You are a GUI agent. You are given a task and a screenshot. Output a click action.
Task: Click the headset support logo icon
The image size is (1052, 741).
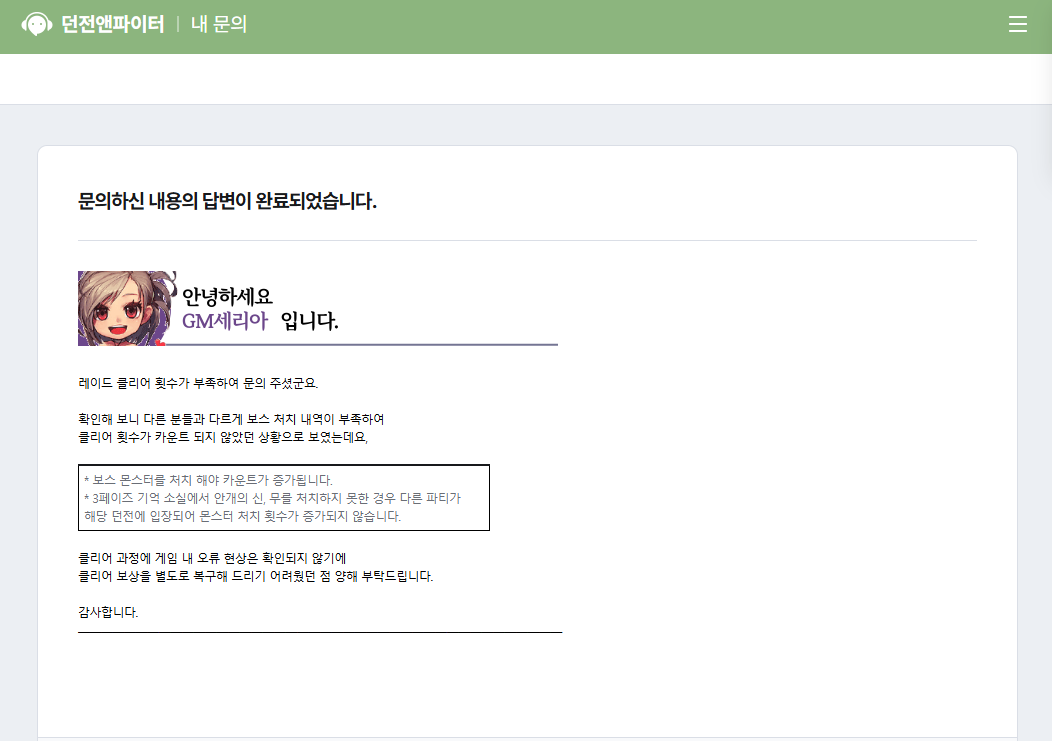[37, 24]
